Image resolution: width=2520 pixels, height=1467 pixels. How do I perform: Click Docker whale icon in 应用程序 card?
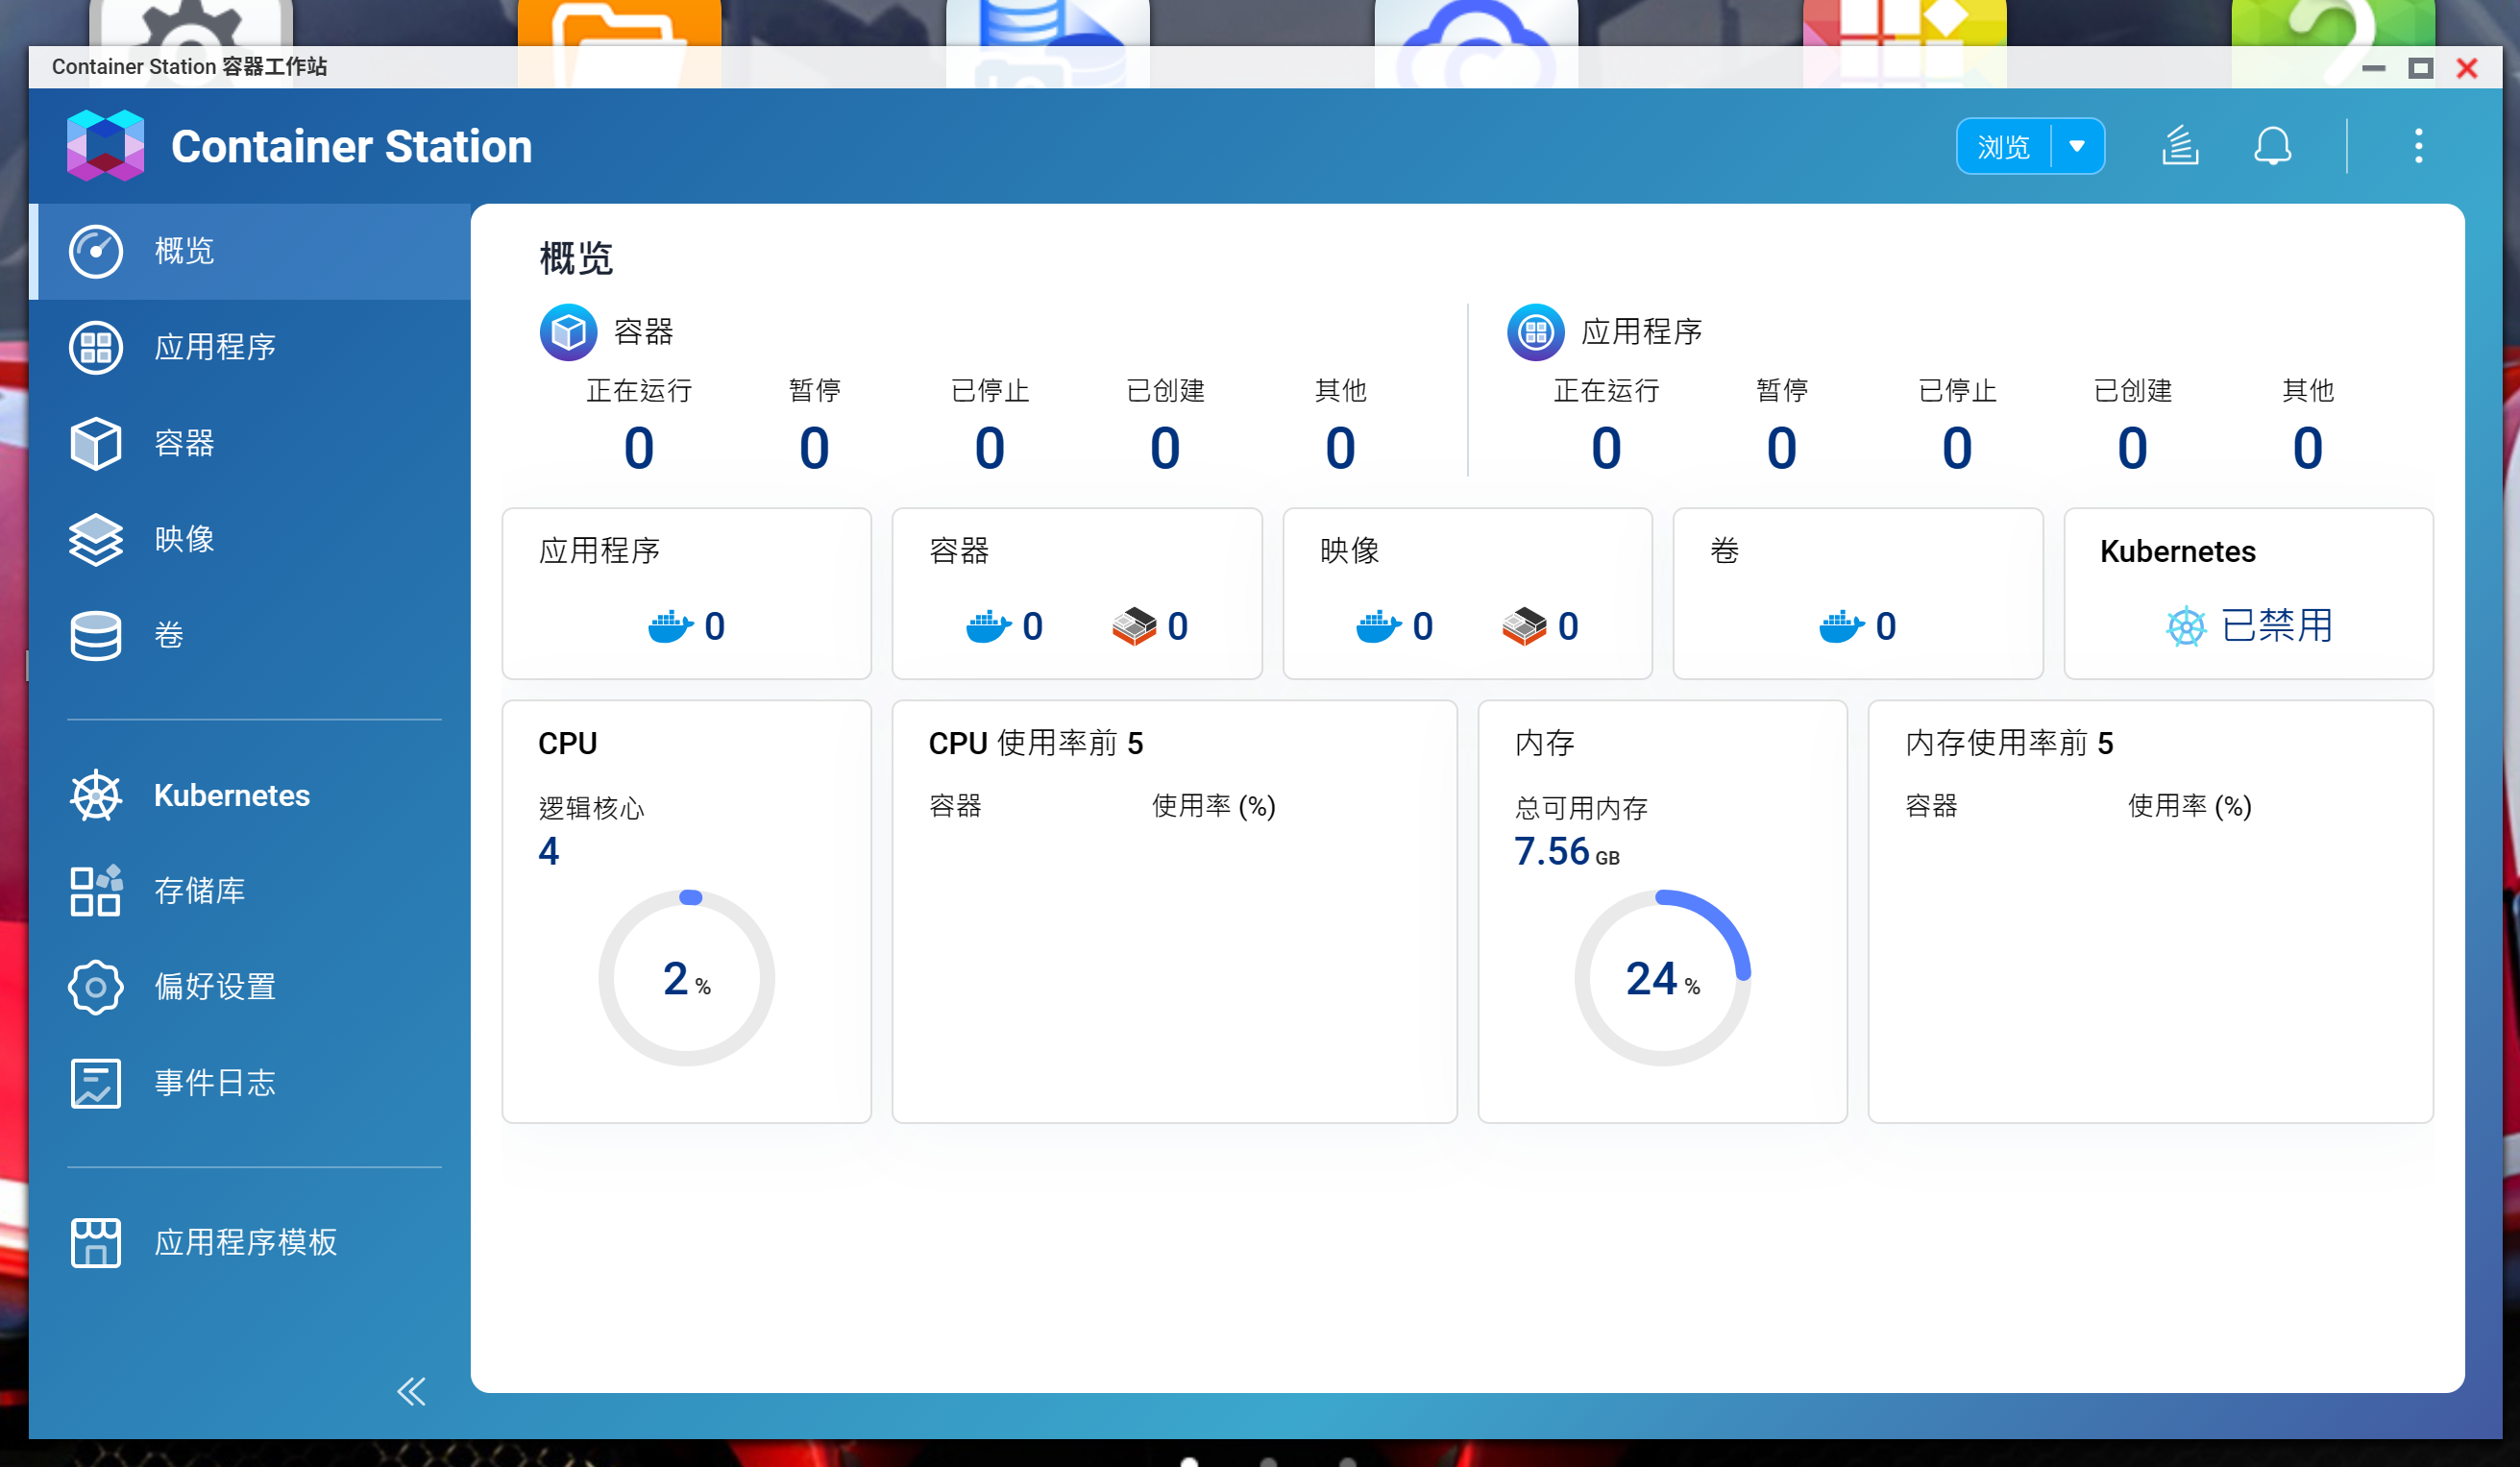pos(670,626)
